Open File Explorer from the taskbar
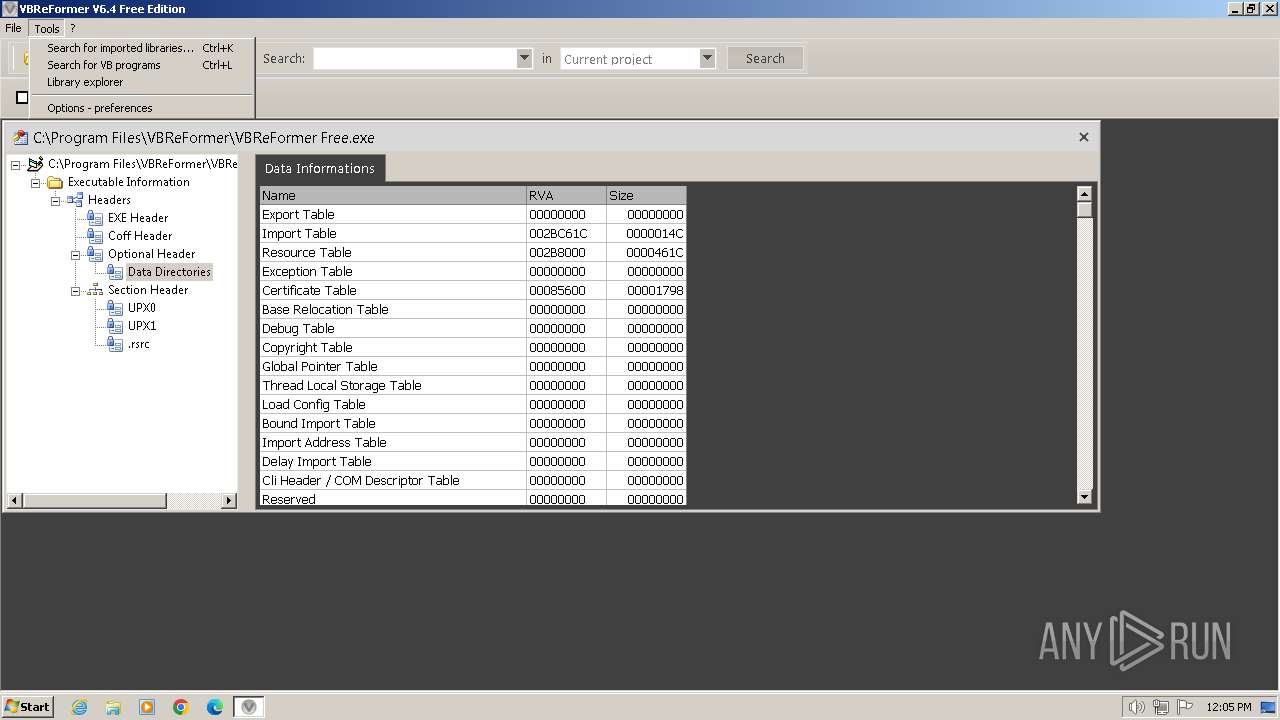The width and height of the screenshot is (1280, 720). (x=113, y=707)
